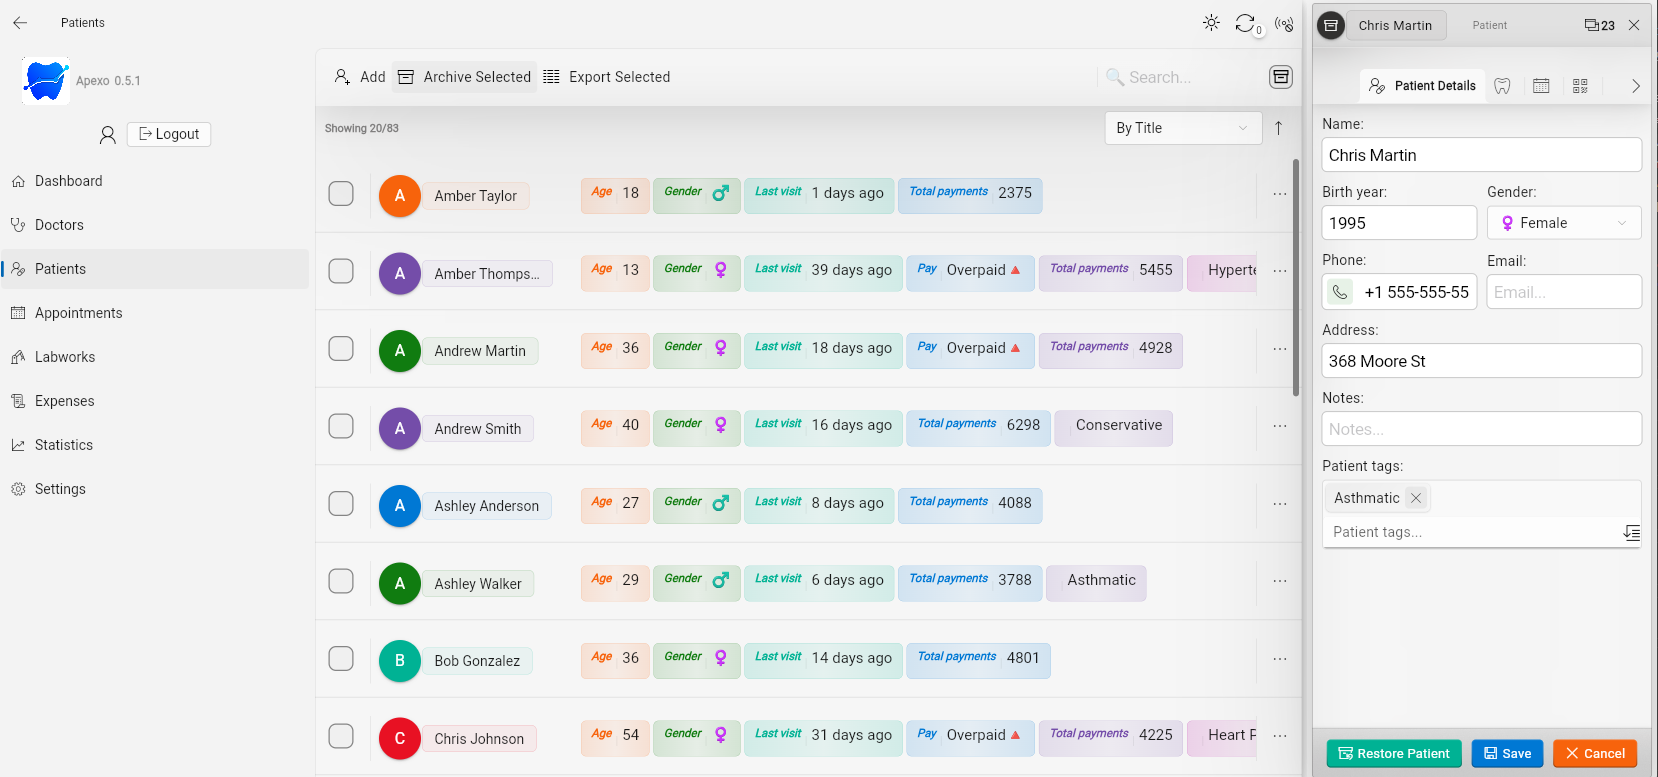Click the Birth year field
Screen dimensions: 1658x777
click(x=1399, y=223)
